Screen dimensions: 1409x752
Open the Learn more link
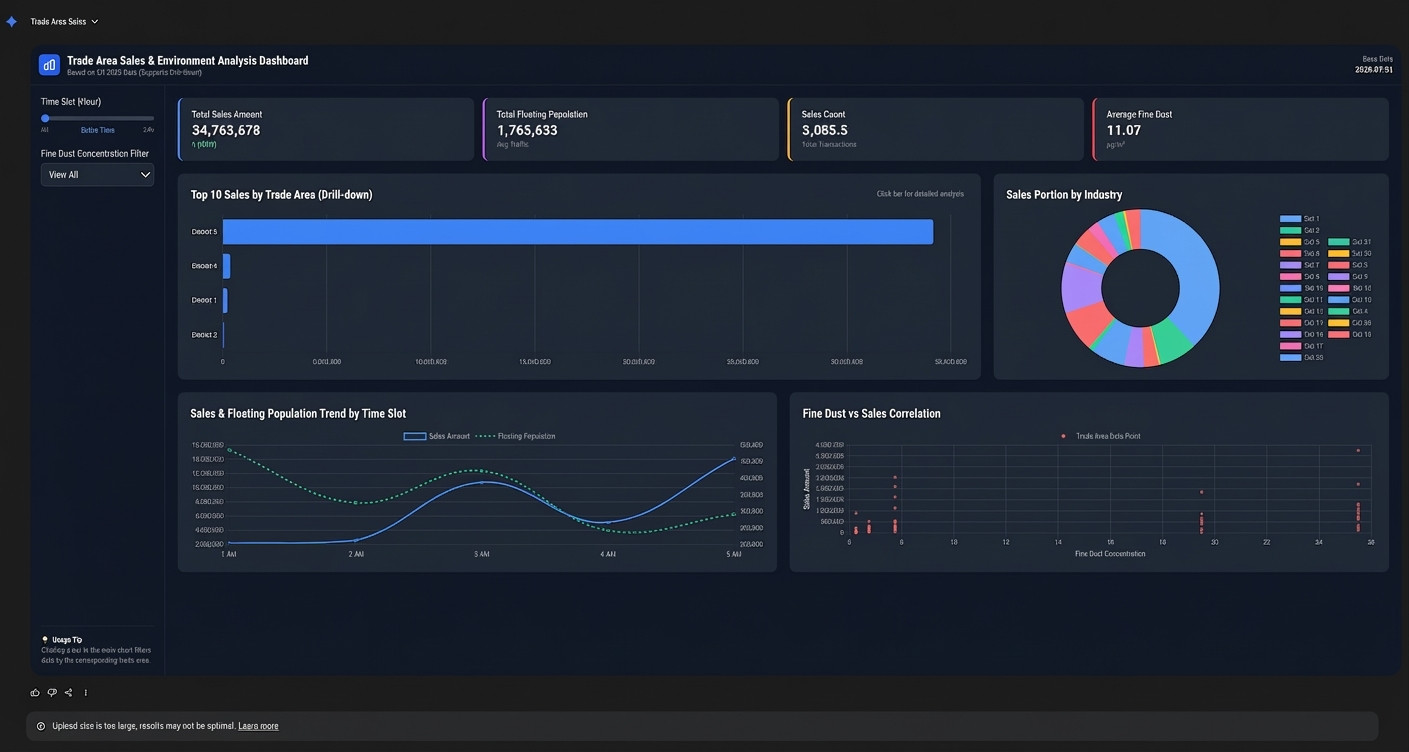(258, 726)
